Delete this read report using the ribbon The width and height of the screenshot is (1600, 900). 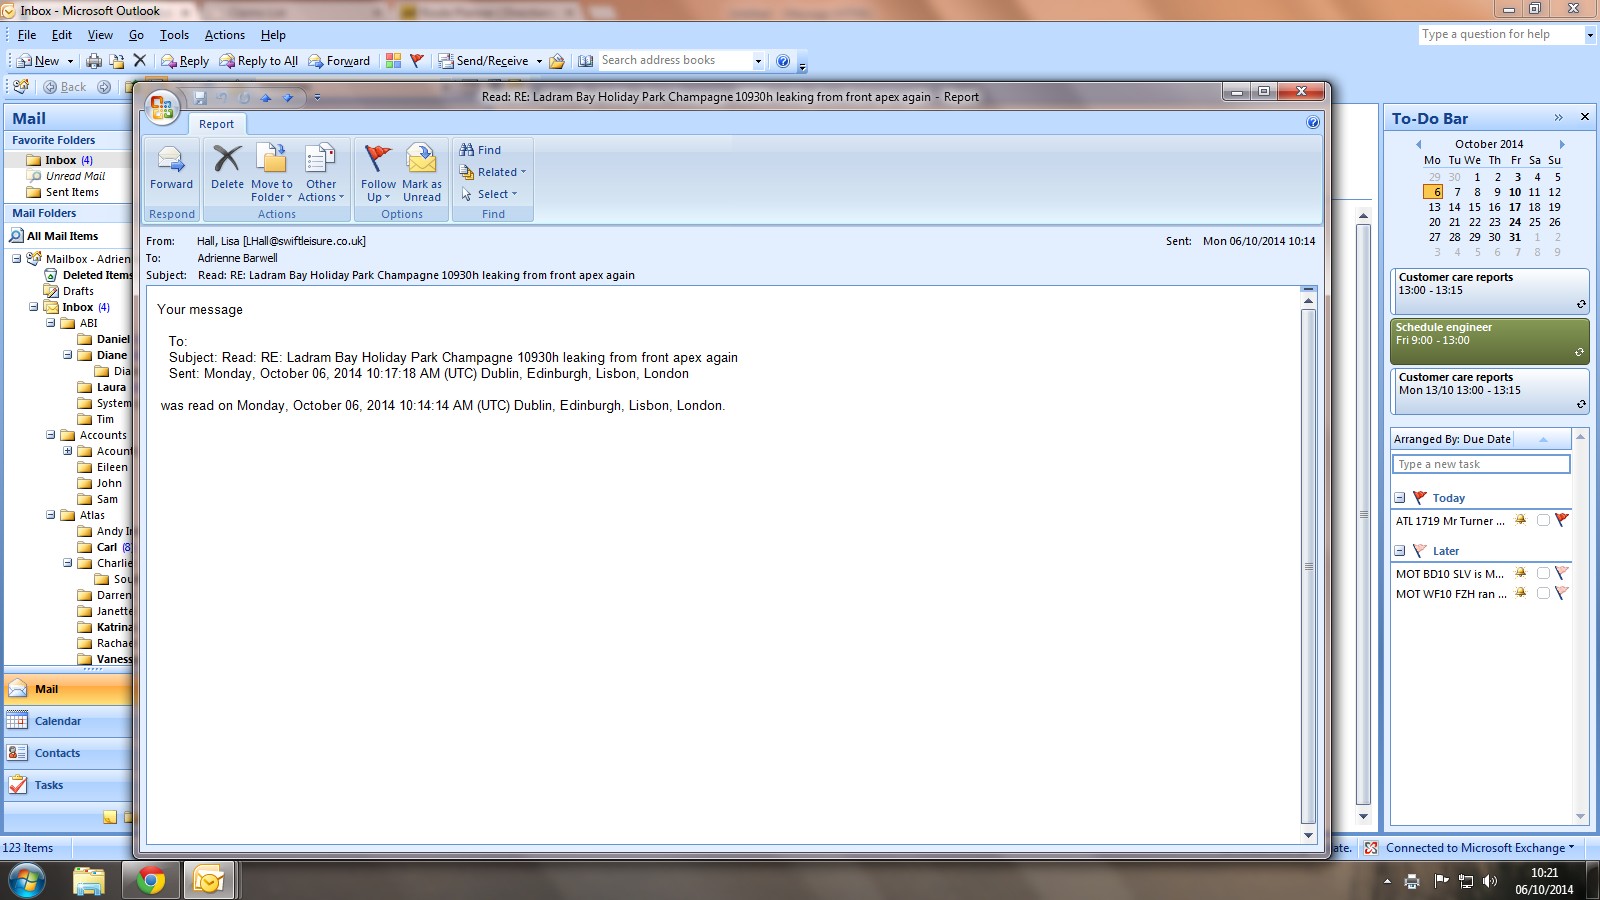pos(227,168)
